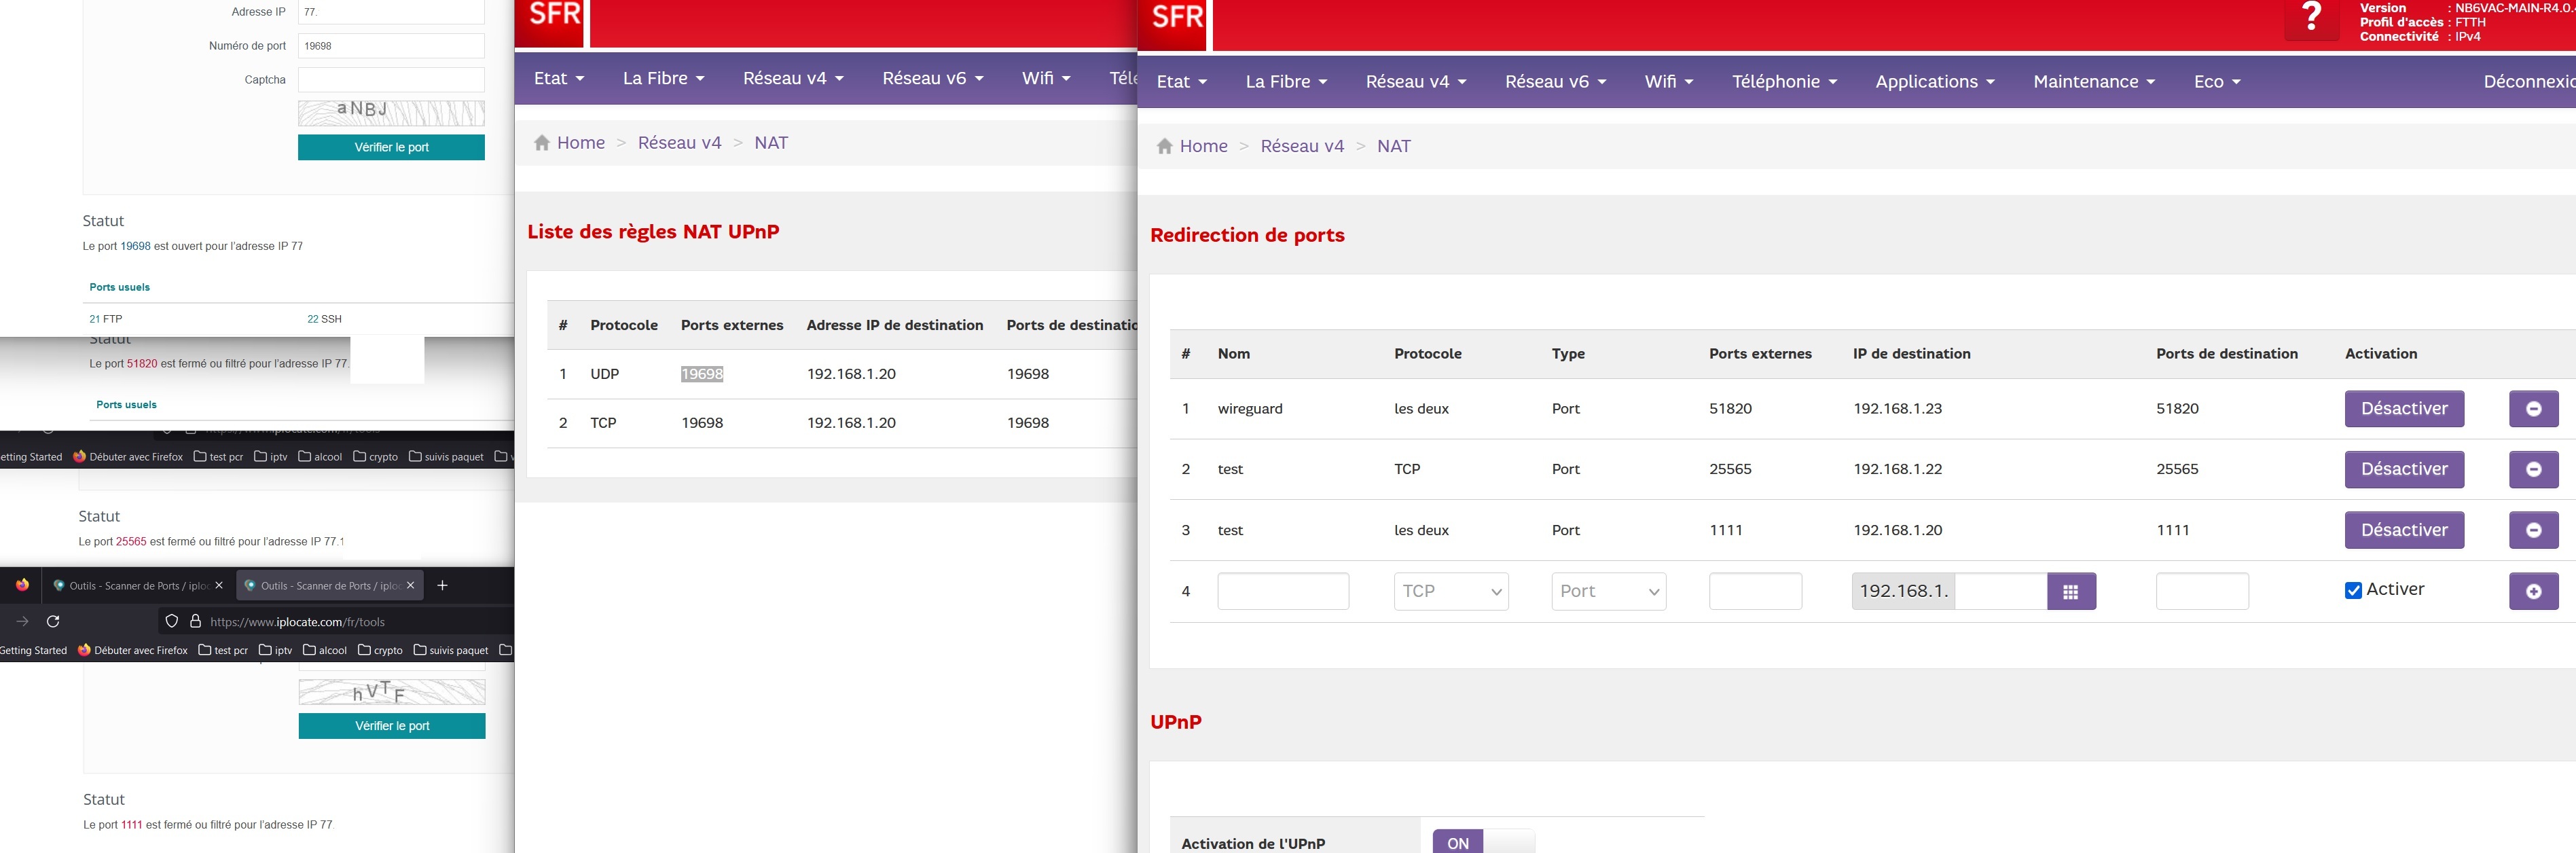The height and width of the screenshot is (853, 2576).
Task: Click the top 'Vérifier le port' button
Action: (x=391, y=147)
